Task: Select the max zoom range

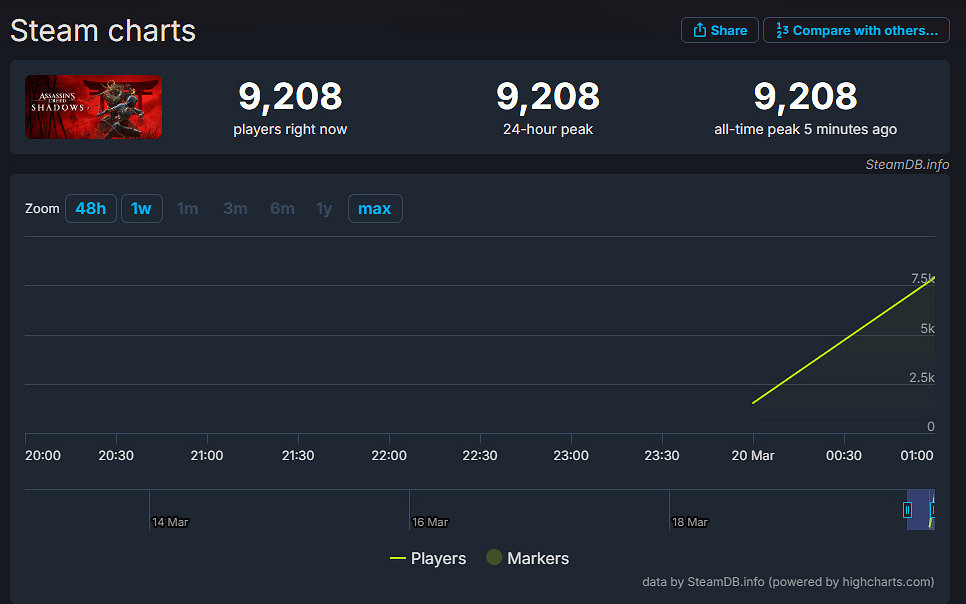Action: (x=375, y=208)
